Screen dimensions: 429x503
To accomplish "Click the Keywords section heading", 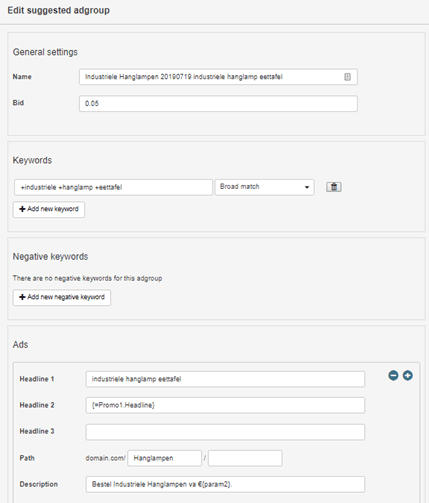I will click(32, 160).
